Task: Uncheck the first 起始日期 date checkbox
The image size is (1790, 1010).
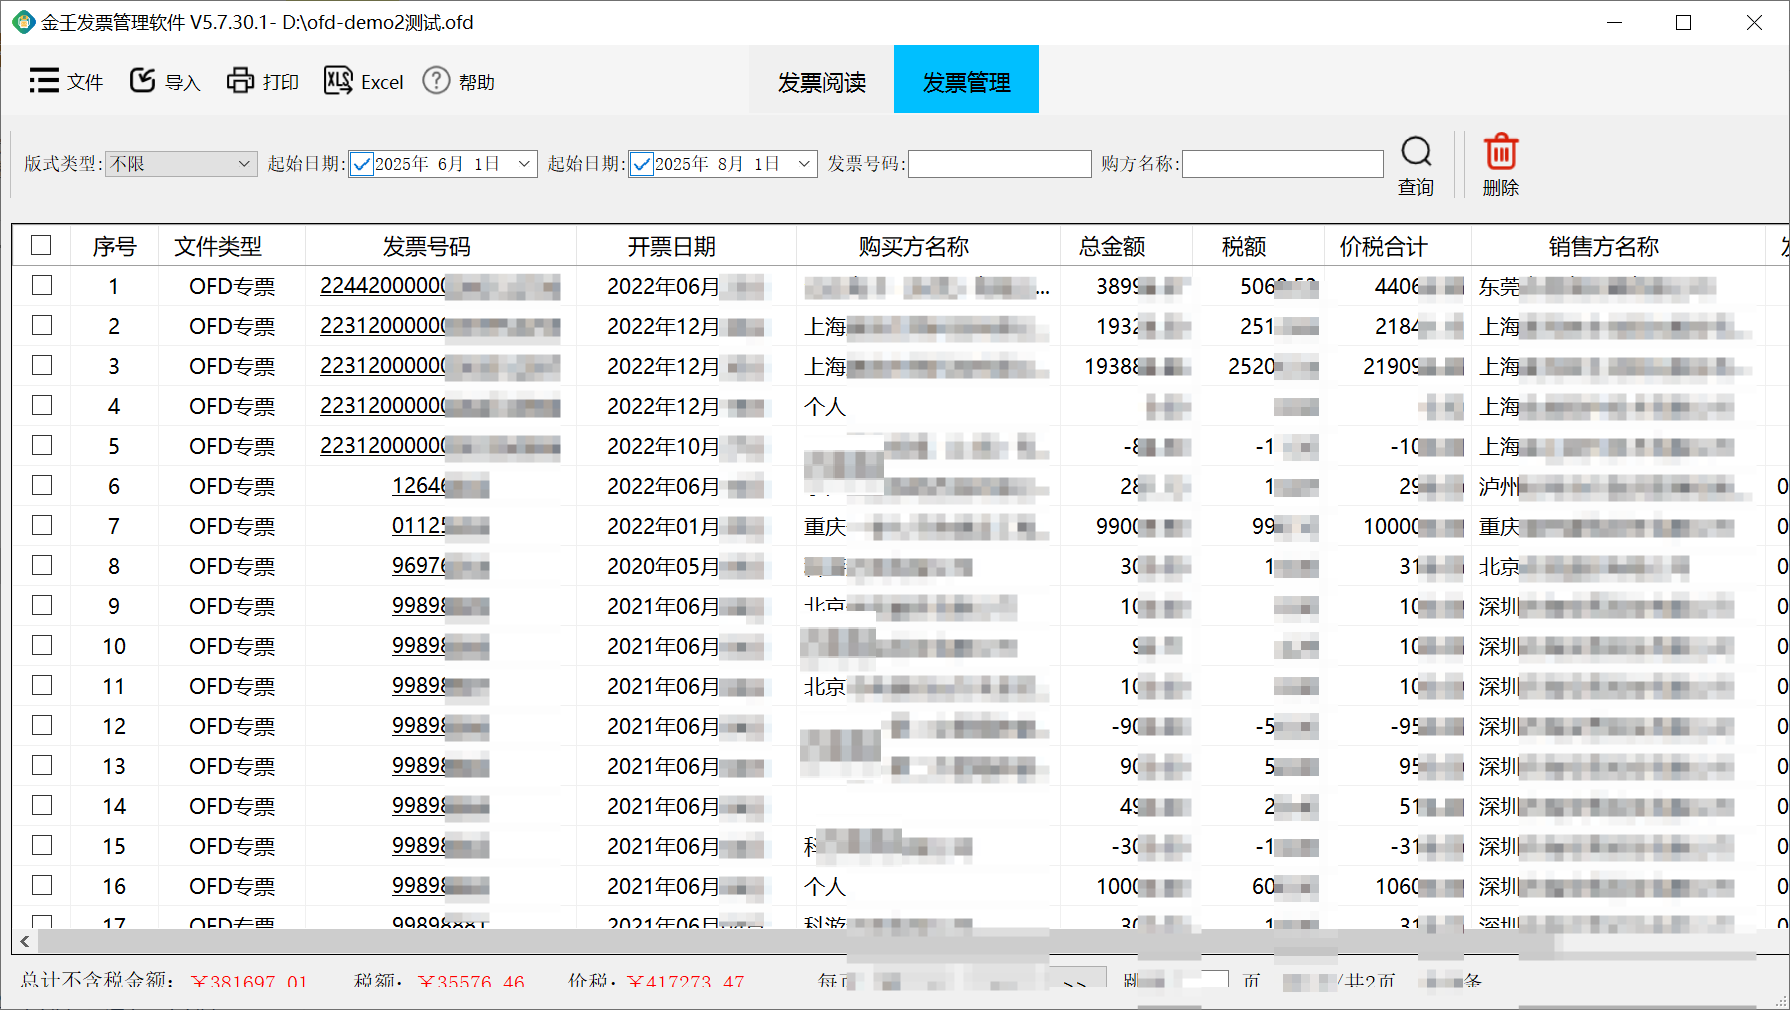Action: 362,164
